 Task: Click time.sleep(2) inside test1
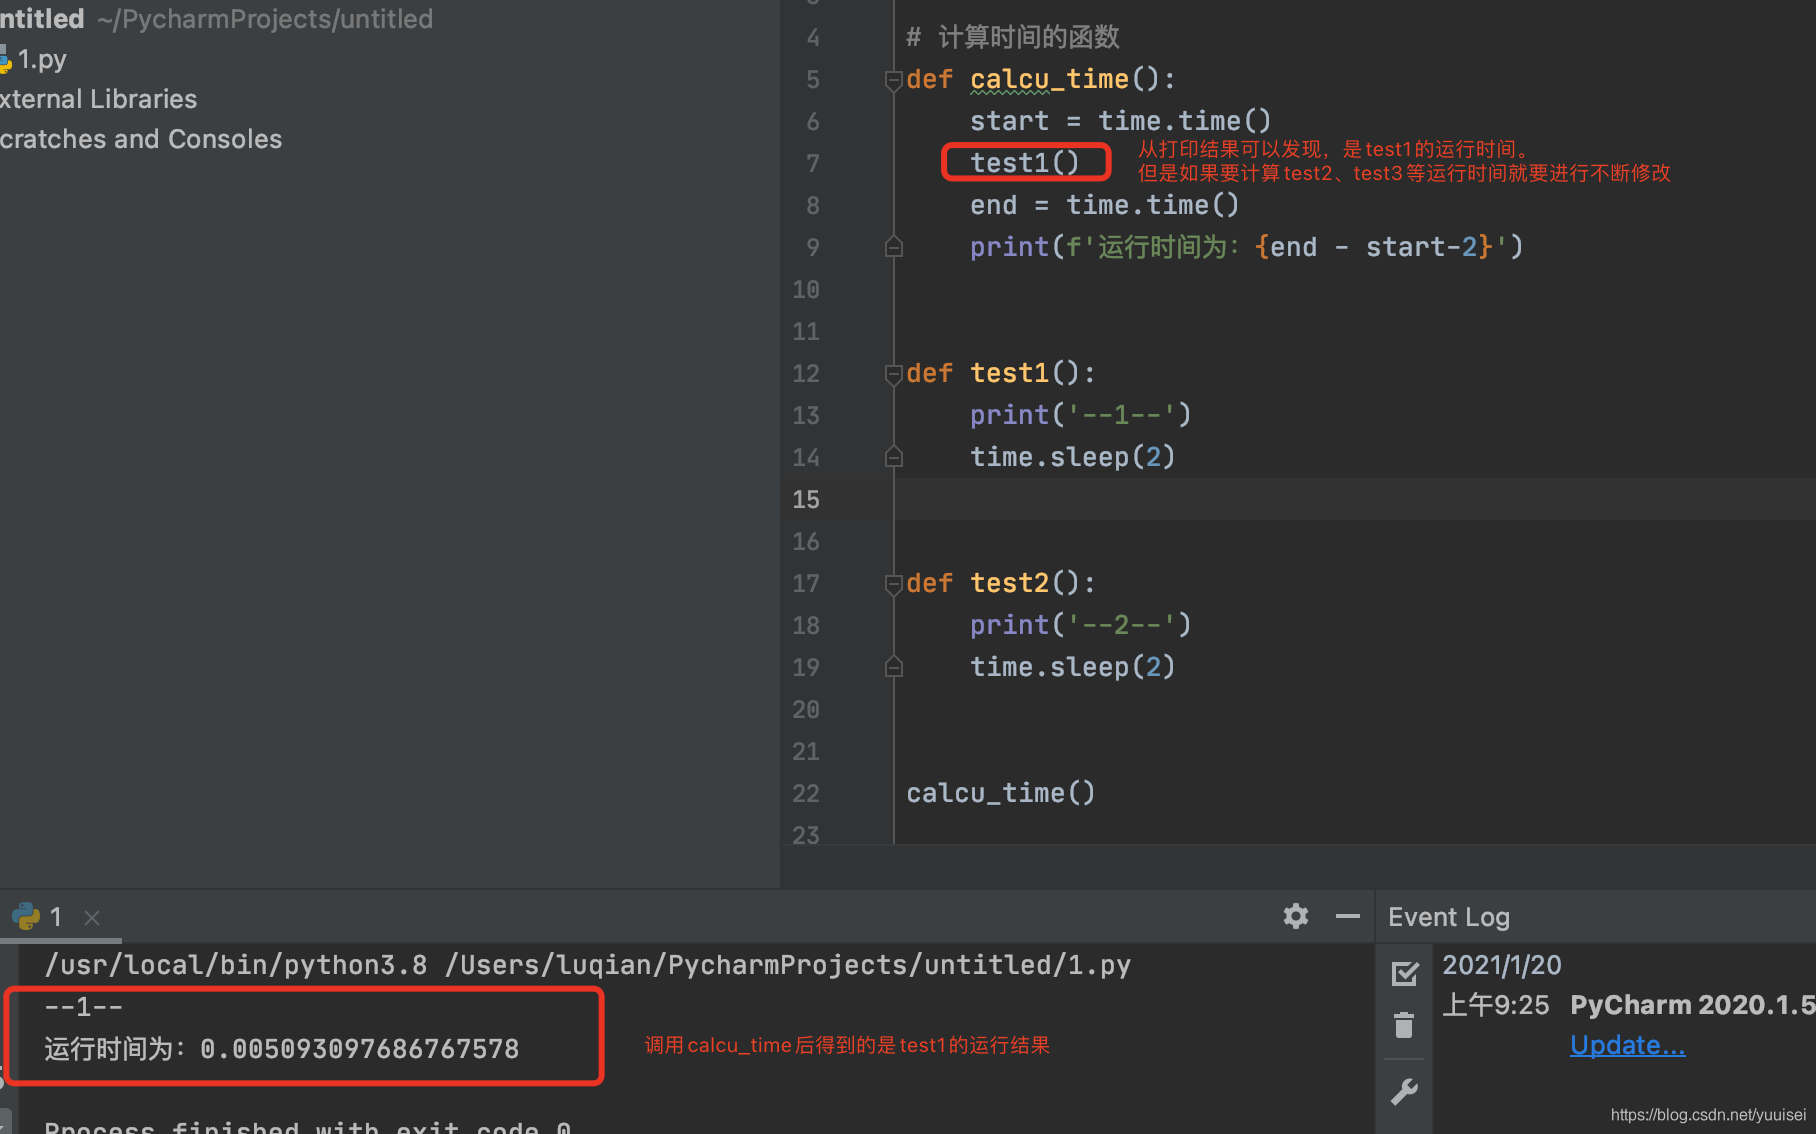tap(1073, 457)
